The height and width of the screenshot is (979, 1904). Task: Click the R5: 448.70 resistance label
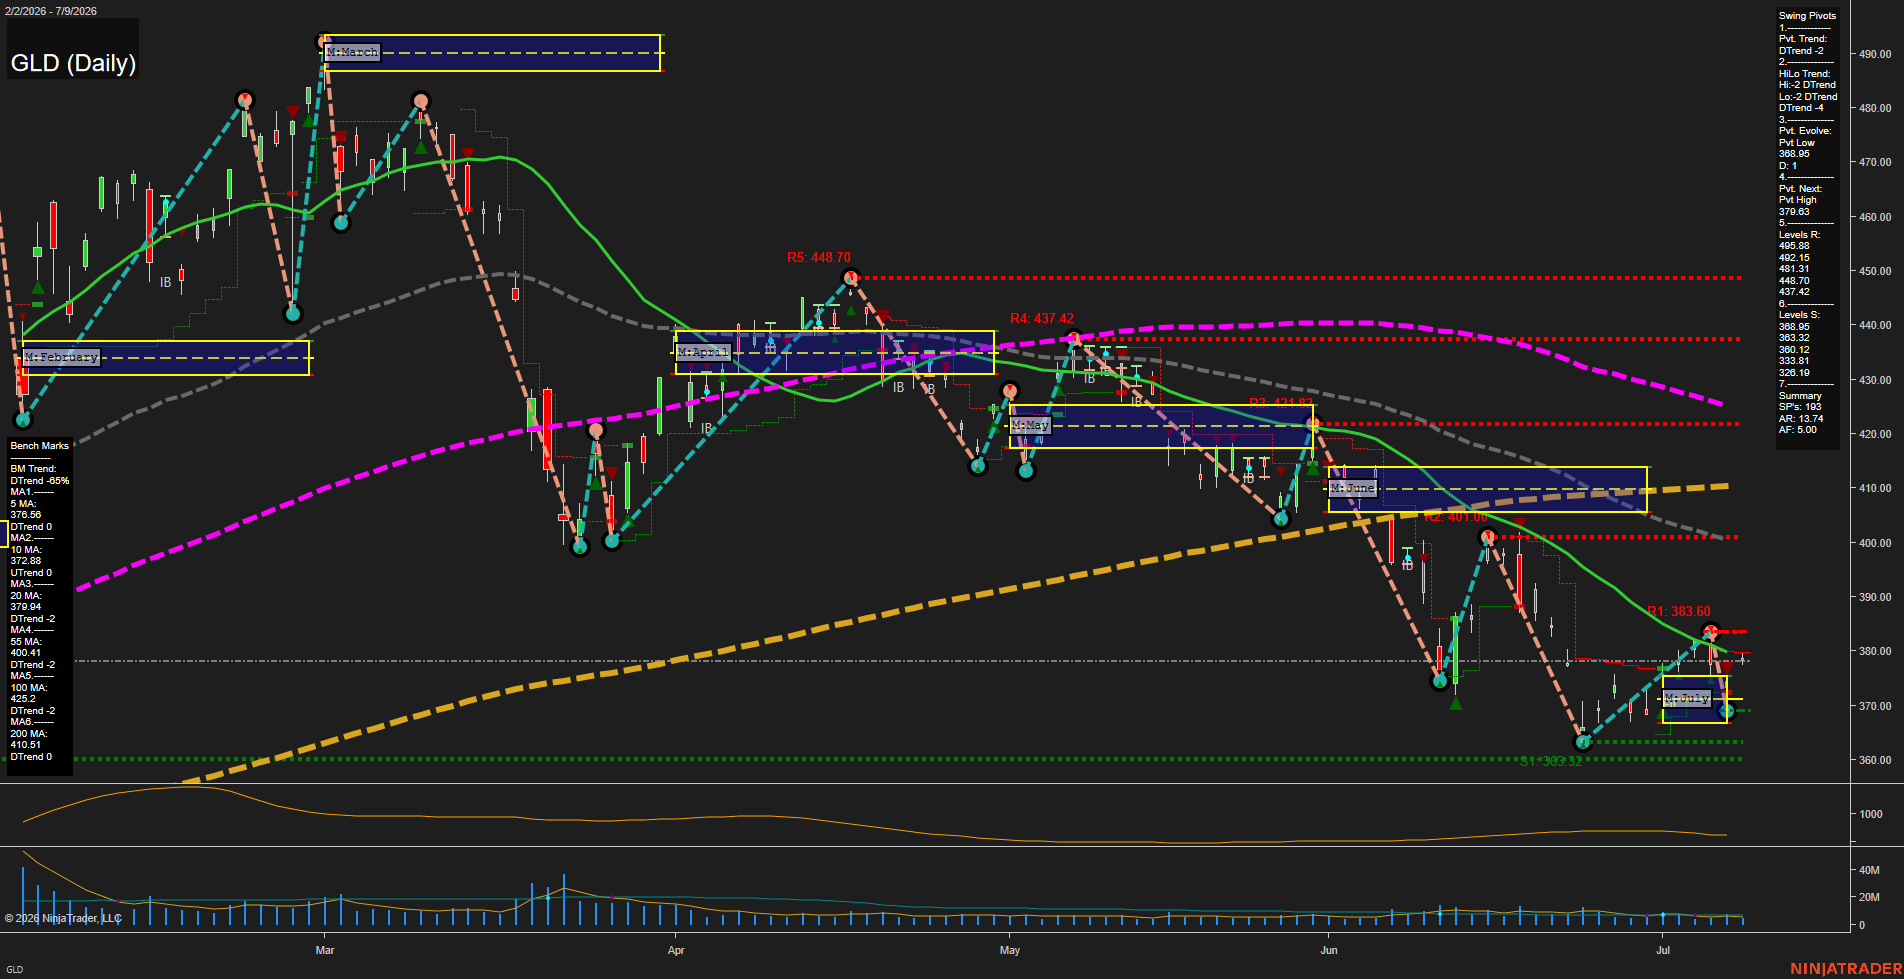click(818, 257)
